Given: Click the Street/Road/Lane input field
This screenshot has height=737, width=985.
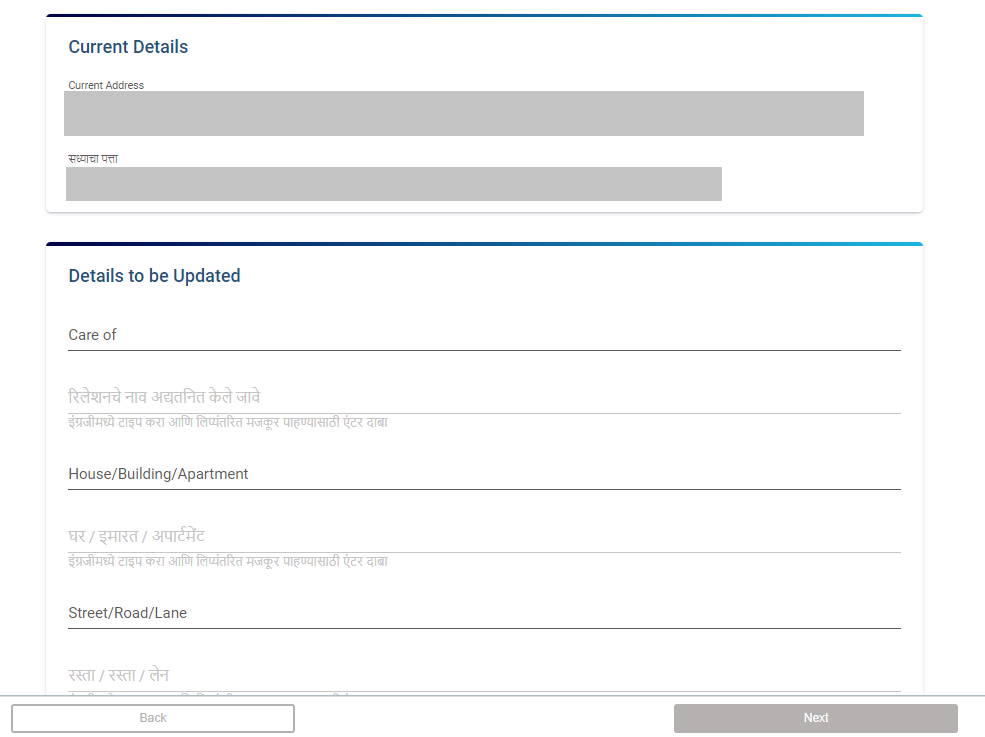Looking at the screenshot, I should coord(484,613).
